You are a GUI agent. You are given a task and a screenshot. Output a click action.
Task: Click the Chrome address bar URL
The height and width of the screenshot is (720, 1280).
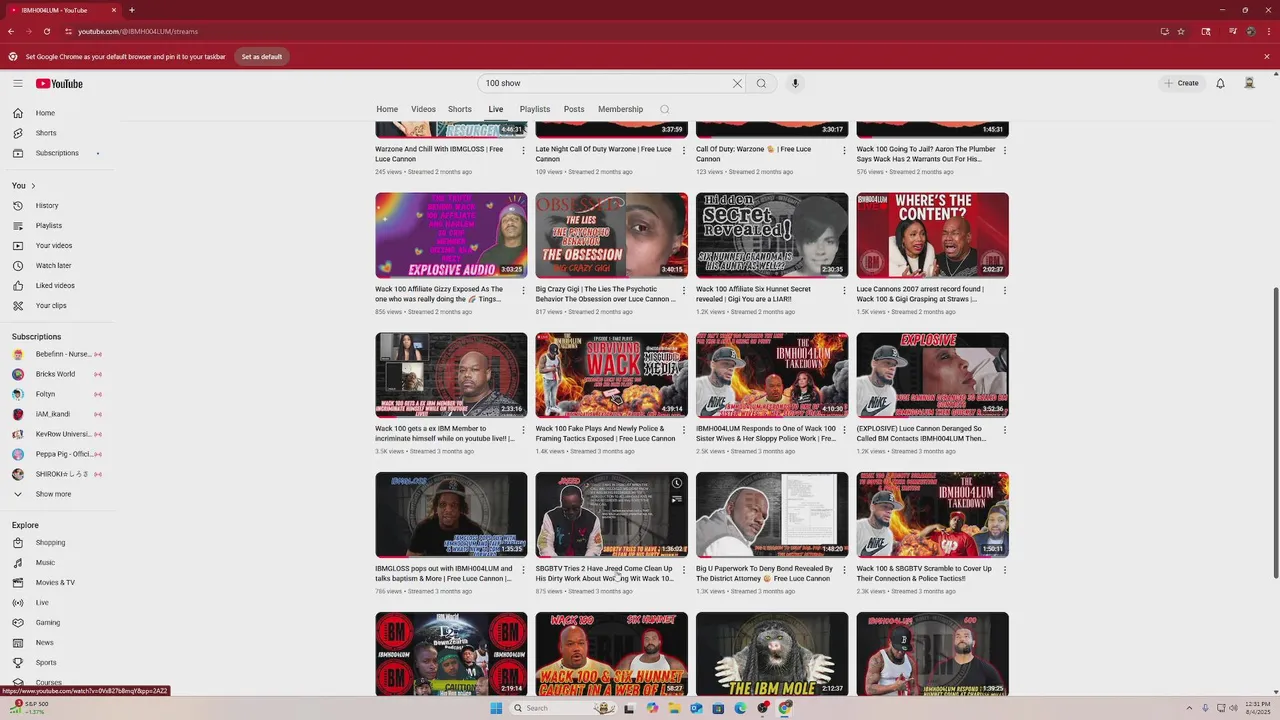(x=138, y=31)
